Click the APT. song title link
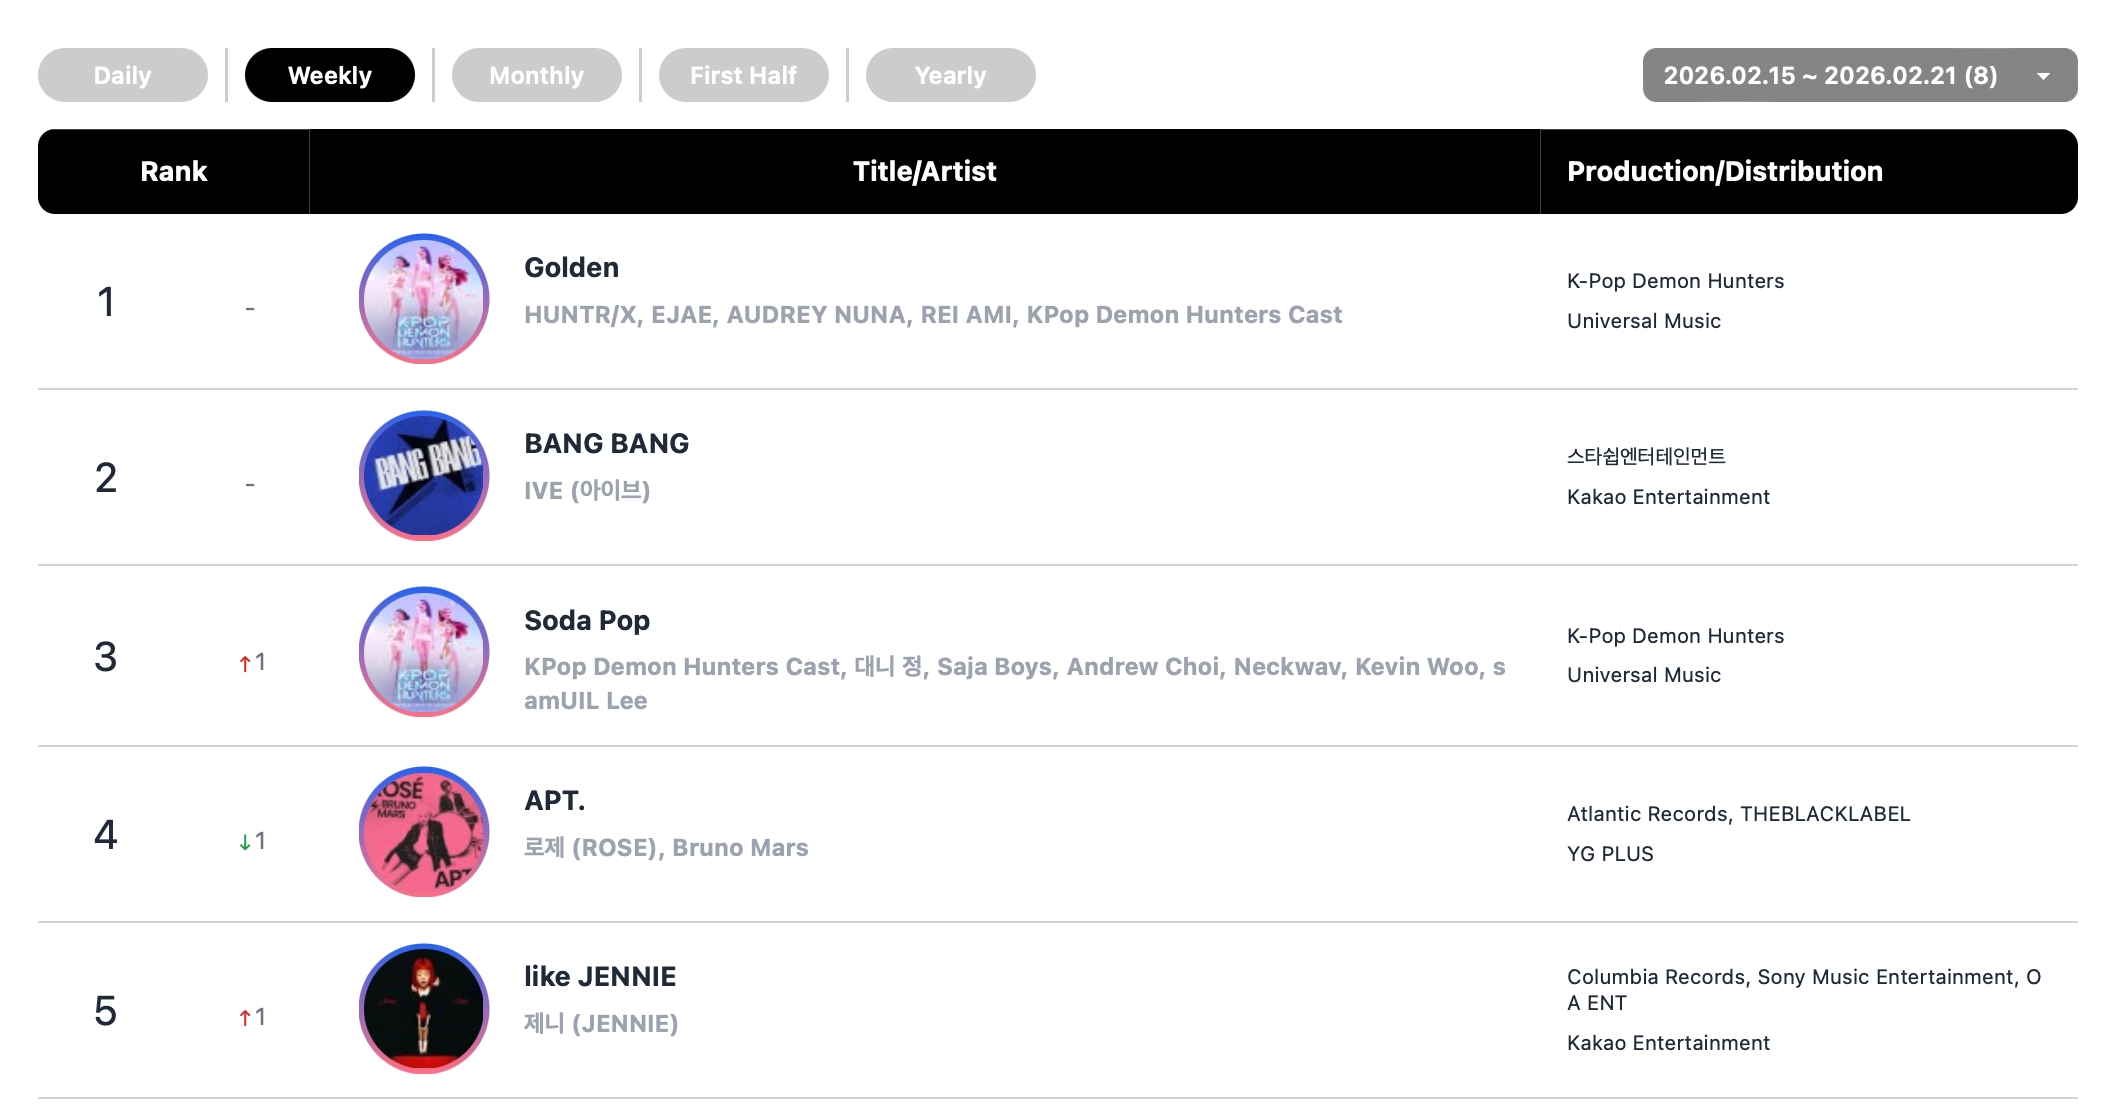 (x=555, y=801)
